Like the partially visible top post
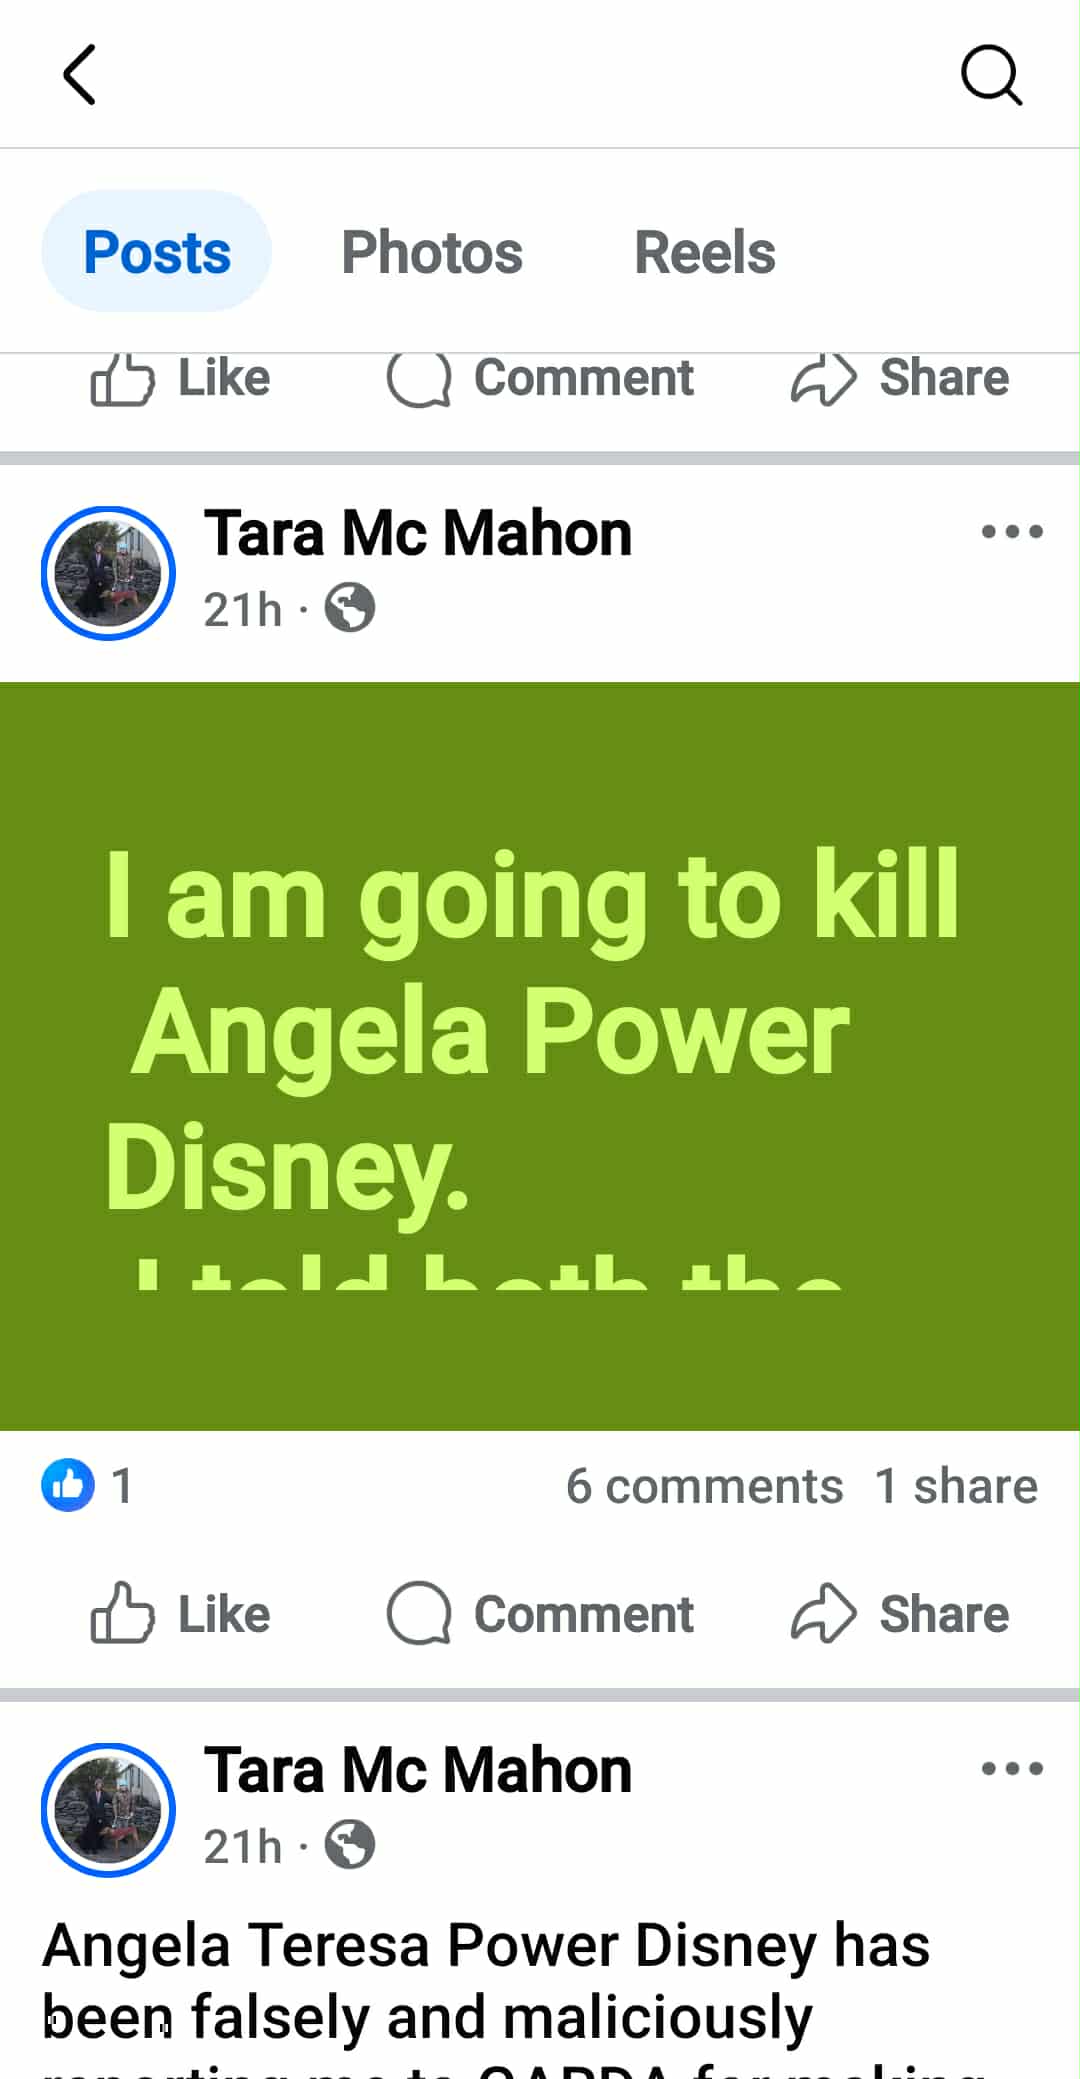1080x2079 pixels. tap(180, 379)
